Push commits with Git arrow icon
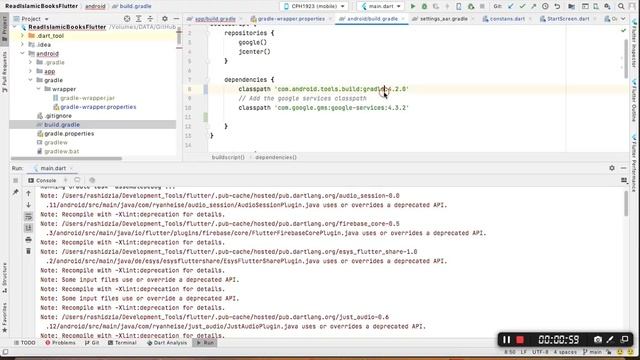This screenshot has height=360, width=640. pyautogui.click(x=533, y=6)
